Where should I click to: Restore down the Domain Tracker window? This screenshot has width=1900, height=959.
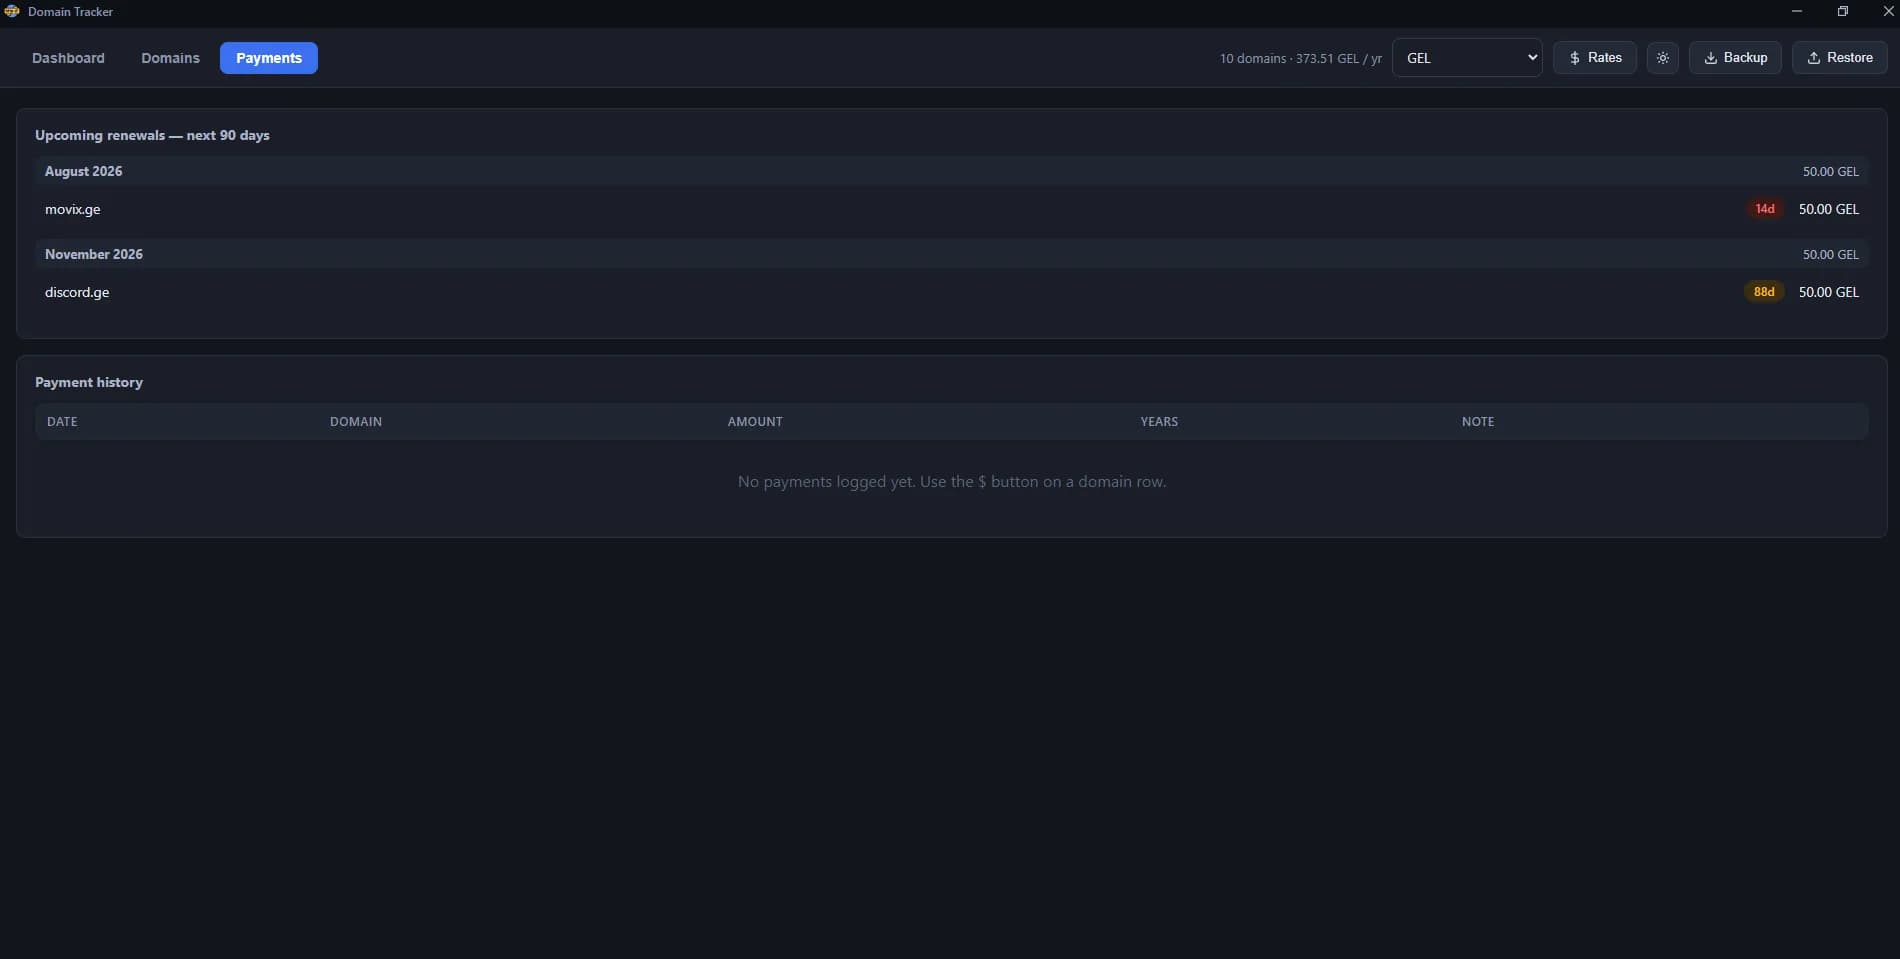(x=1842, y=11)
